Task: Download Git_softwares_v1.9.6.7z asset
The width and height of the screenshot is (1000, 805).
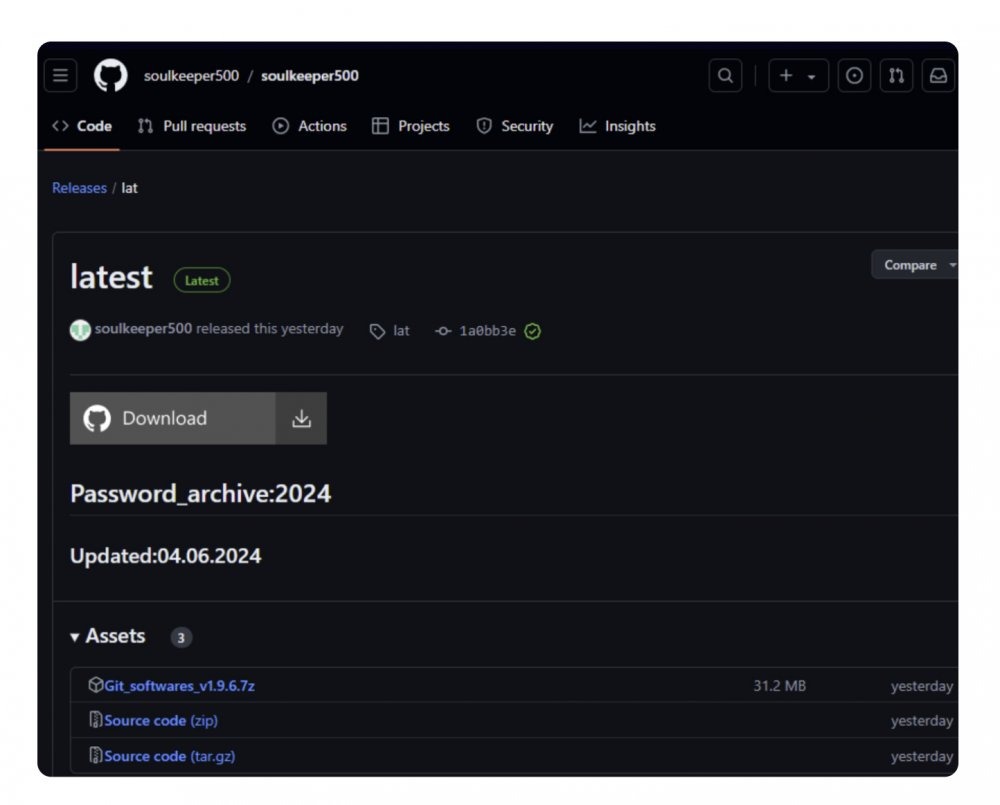Action: tap(179, 686)
